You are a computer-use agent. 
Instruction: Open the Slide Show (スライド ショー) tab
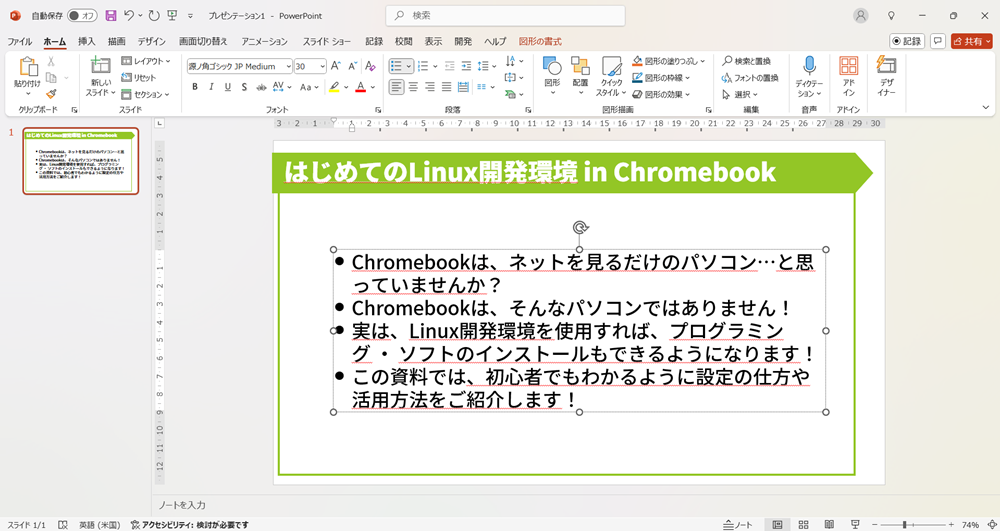327,41
